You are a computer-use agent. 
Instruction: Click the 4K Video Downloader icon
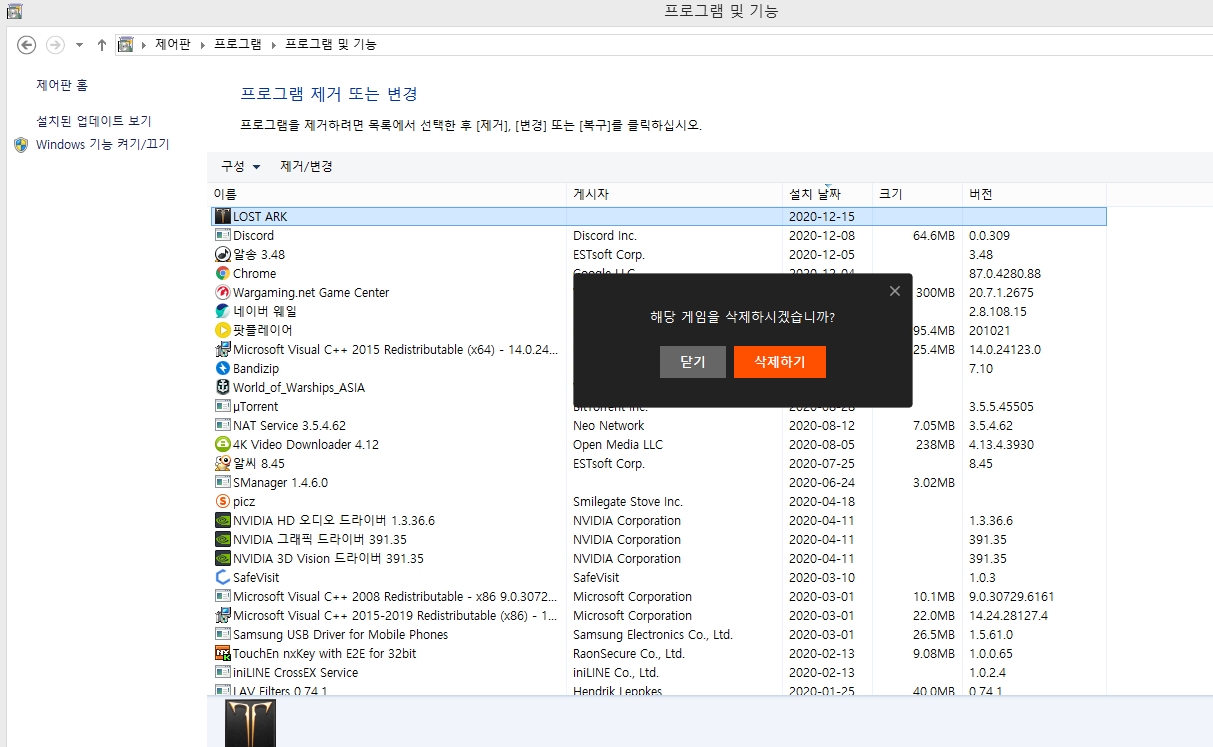(223, 445)
